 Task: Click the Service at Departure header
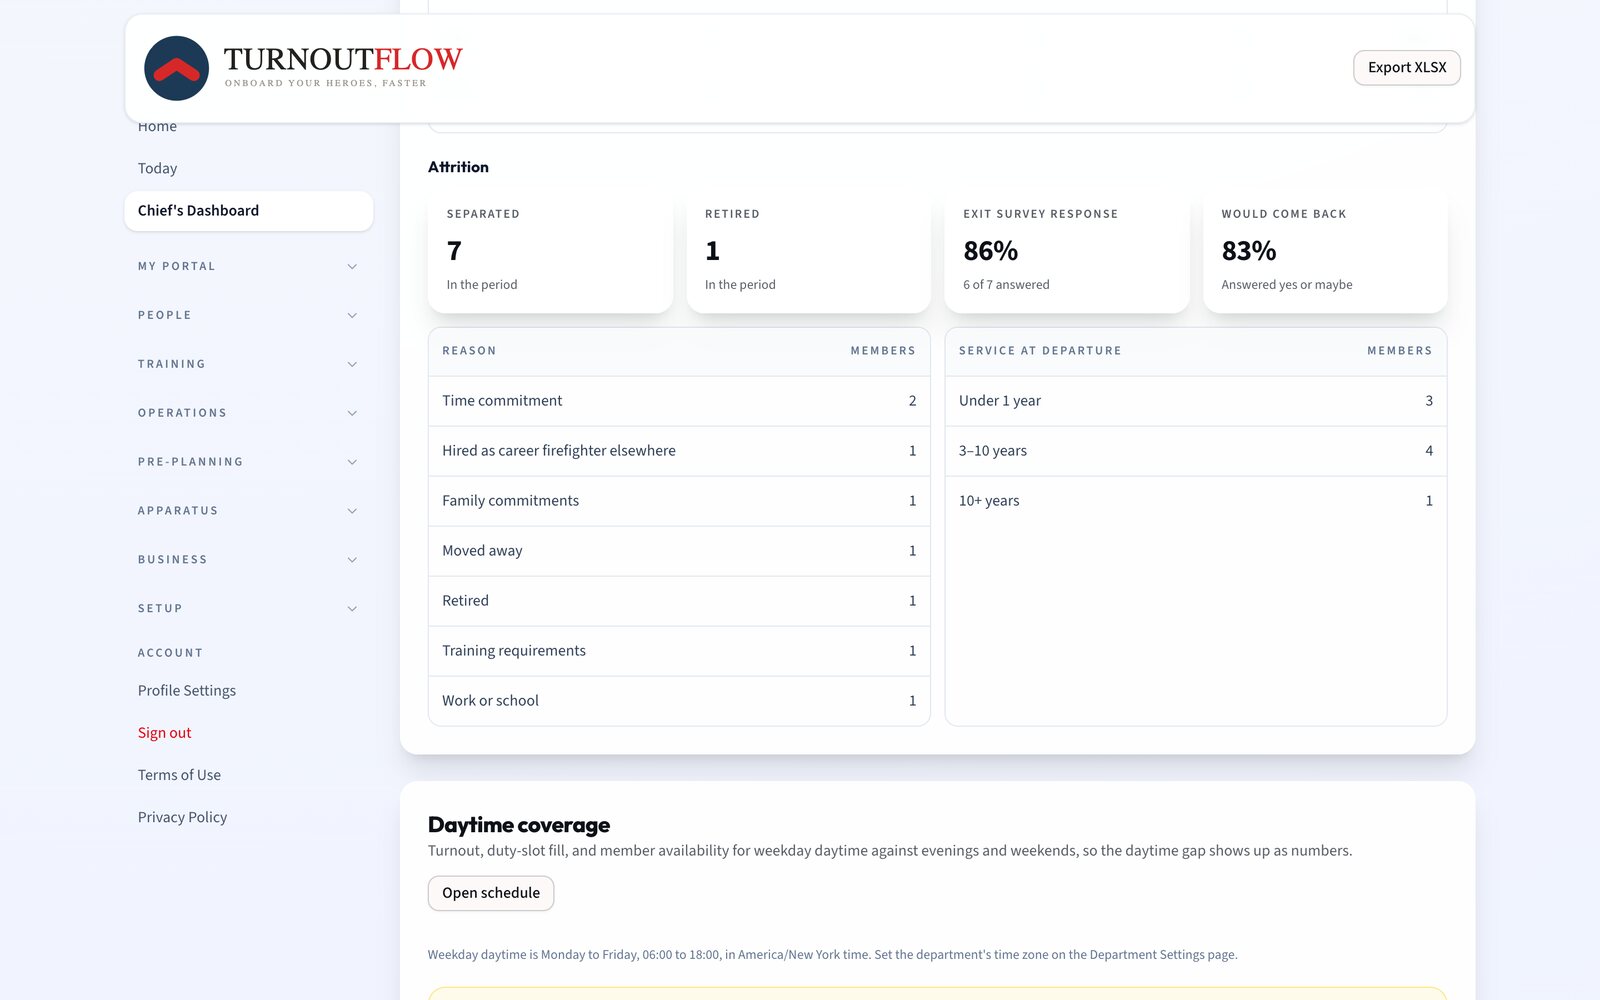click(x=1040, y=351)
